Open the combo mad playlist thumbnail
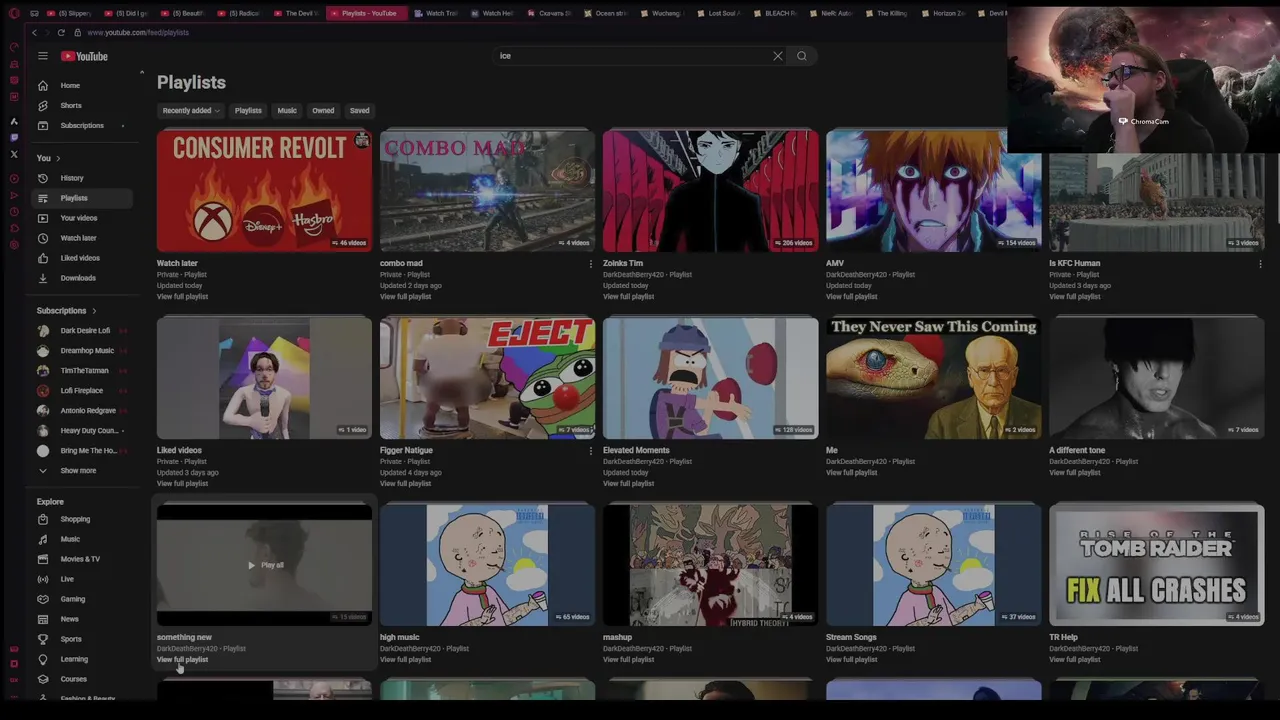This screenshot has width=1280, height=720. pyautogui.click(x=487, y=190)
